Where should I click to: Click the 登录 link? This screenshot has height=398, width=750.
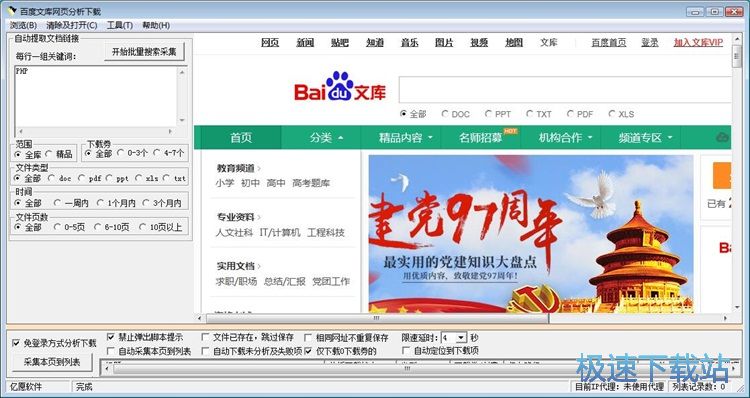pos(650,43)
